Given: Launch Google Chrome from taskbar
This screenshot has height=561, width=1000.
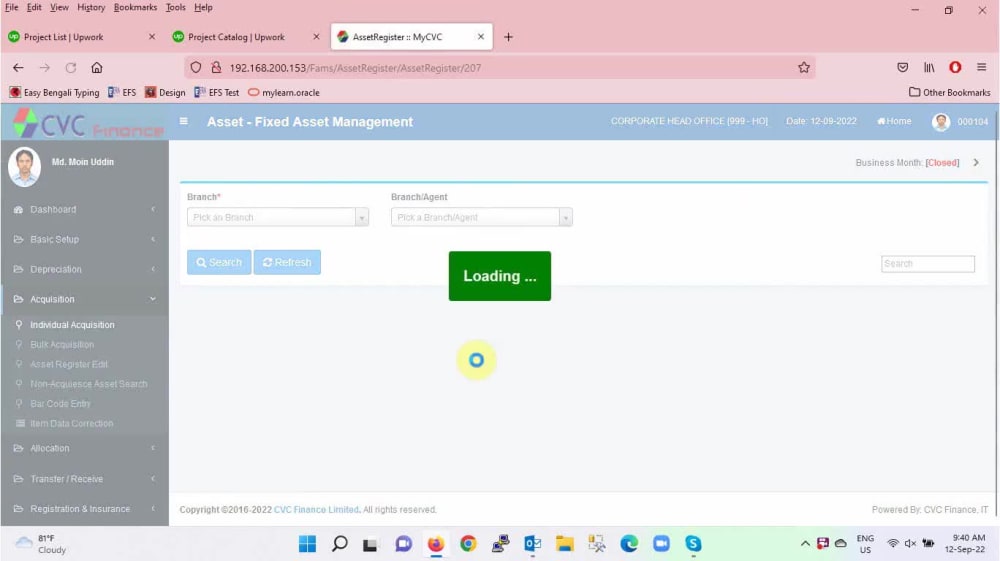Looking at the screenshot, I should tap(468, 544).
